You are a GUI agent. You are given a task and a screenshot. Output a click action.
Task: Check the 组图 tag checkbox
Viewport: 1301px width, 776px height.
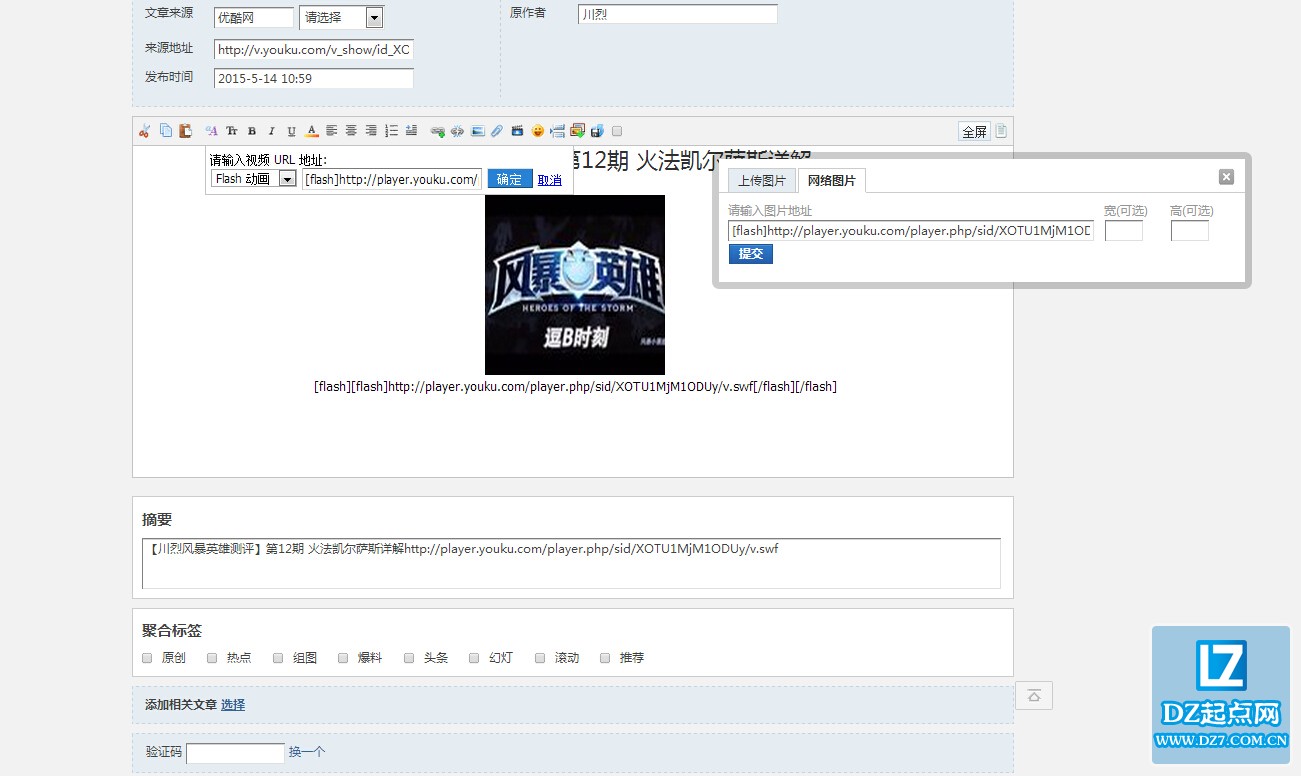[x=278, y=658]
